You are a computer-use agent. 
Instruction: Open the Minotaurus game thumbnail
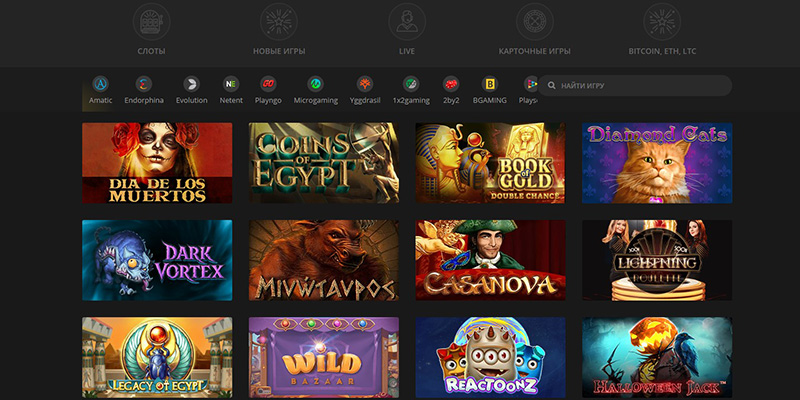324,260
